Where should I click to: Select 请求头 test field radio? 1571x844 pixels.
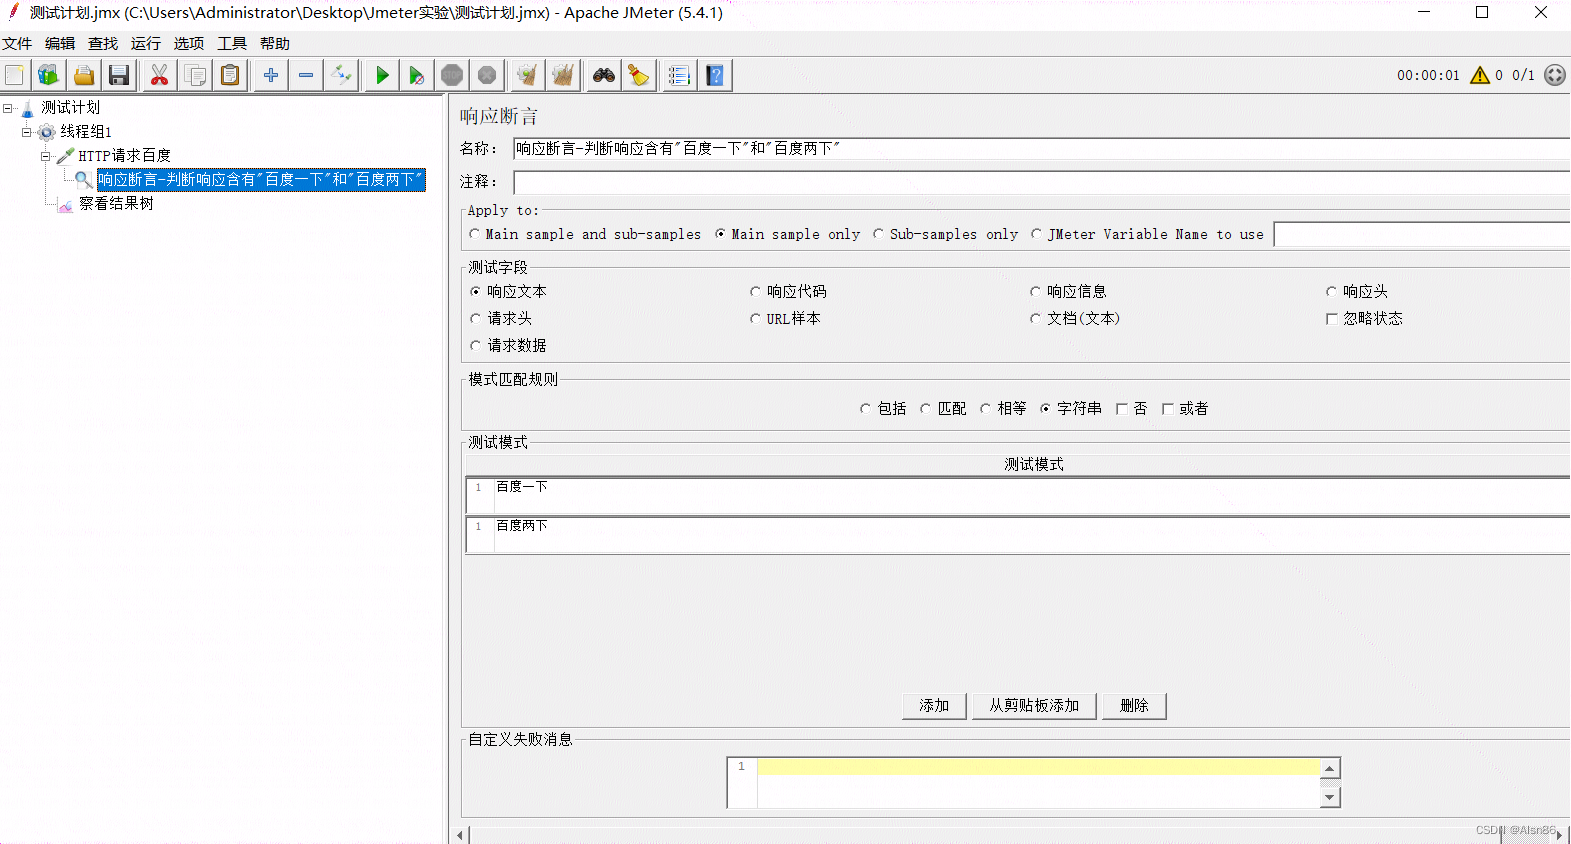pos(476,319)
